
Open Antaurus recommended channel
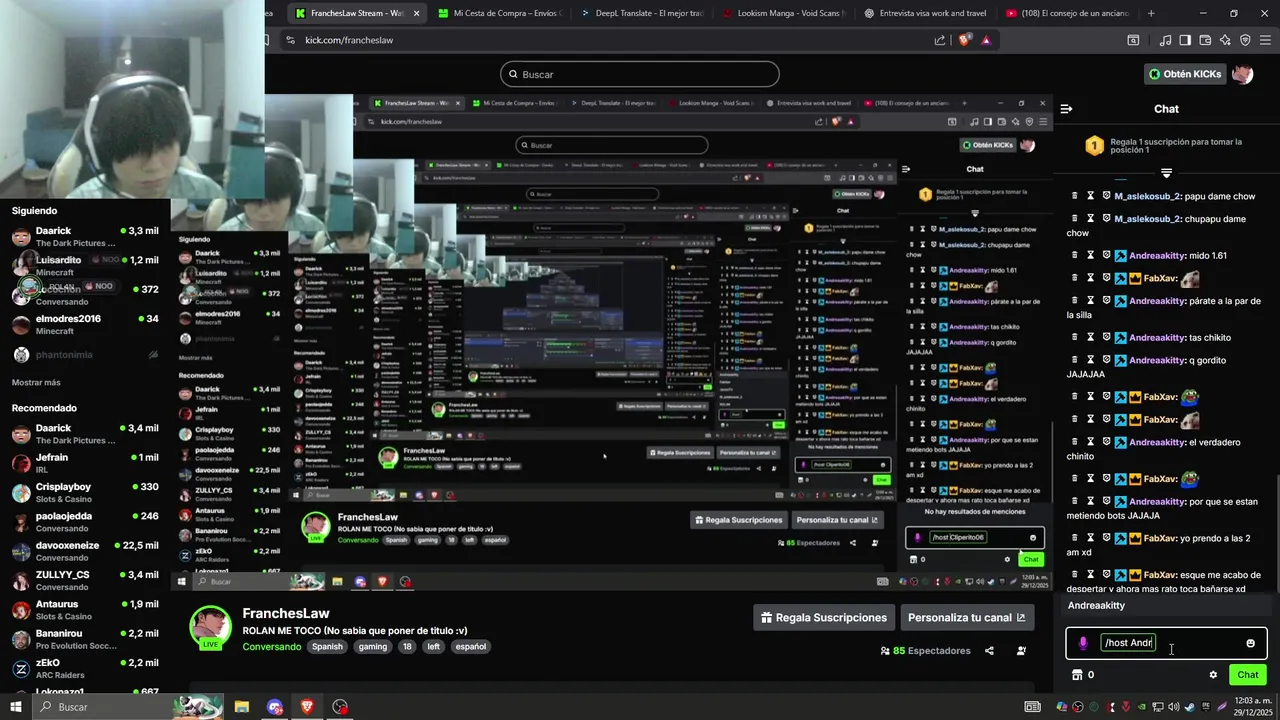click(x=85, y=610)
